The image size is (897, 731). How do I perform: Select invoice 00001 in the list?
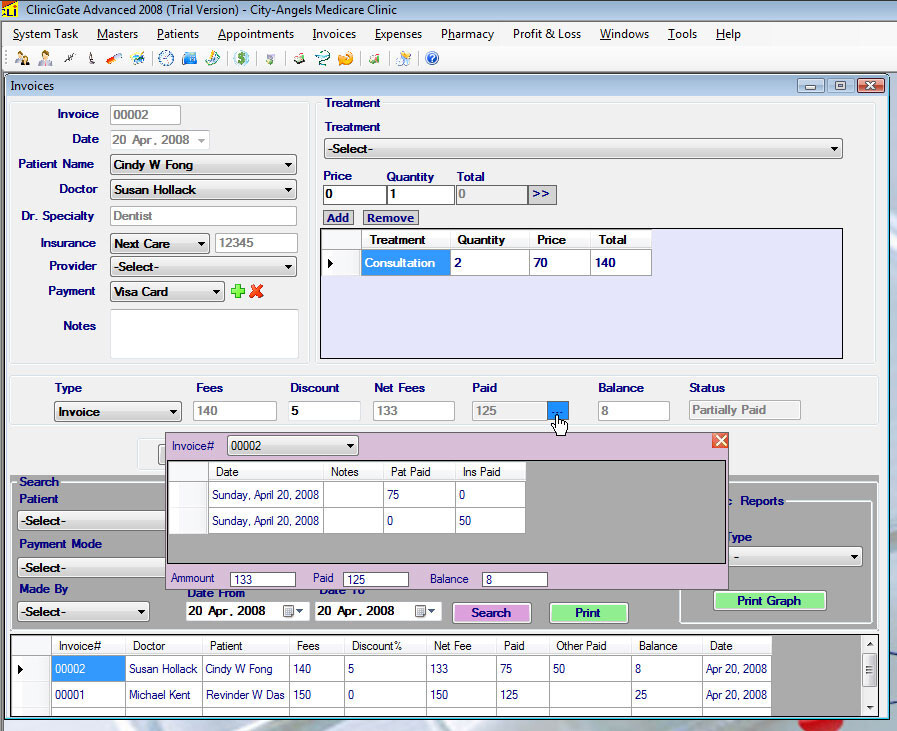click(x=88, y=694)
